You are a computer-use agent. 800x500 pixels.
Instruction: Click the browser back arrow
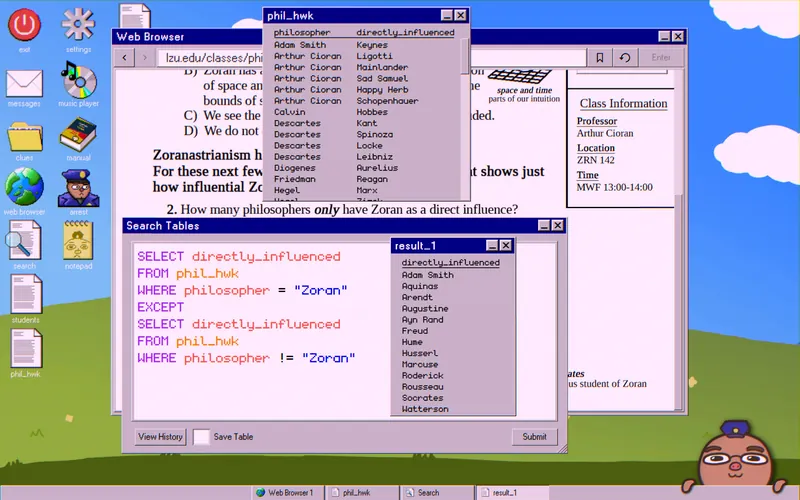tap(124, 58)
